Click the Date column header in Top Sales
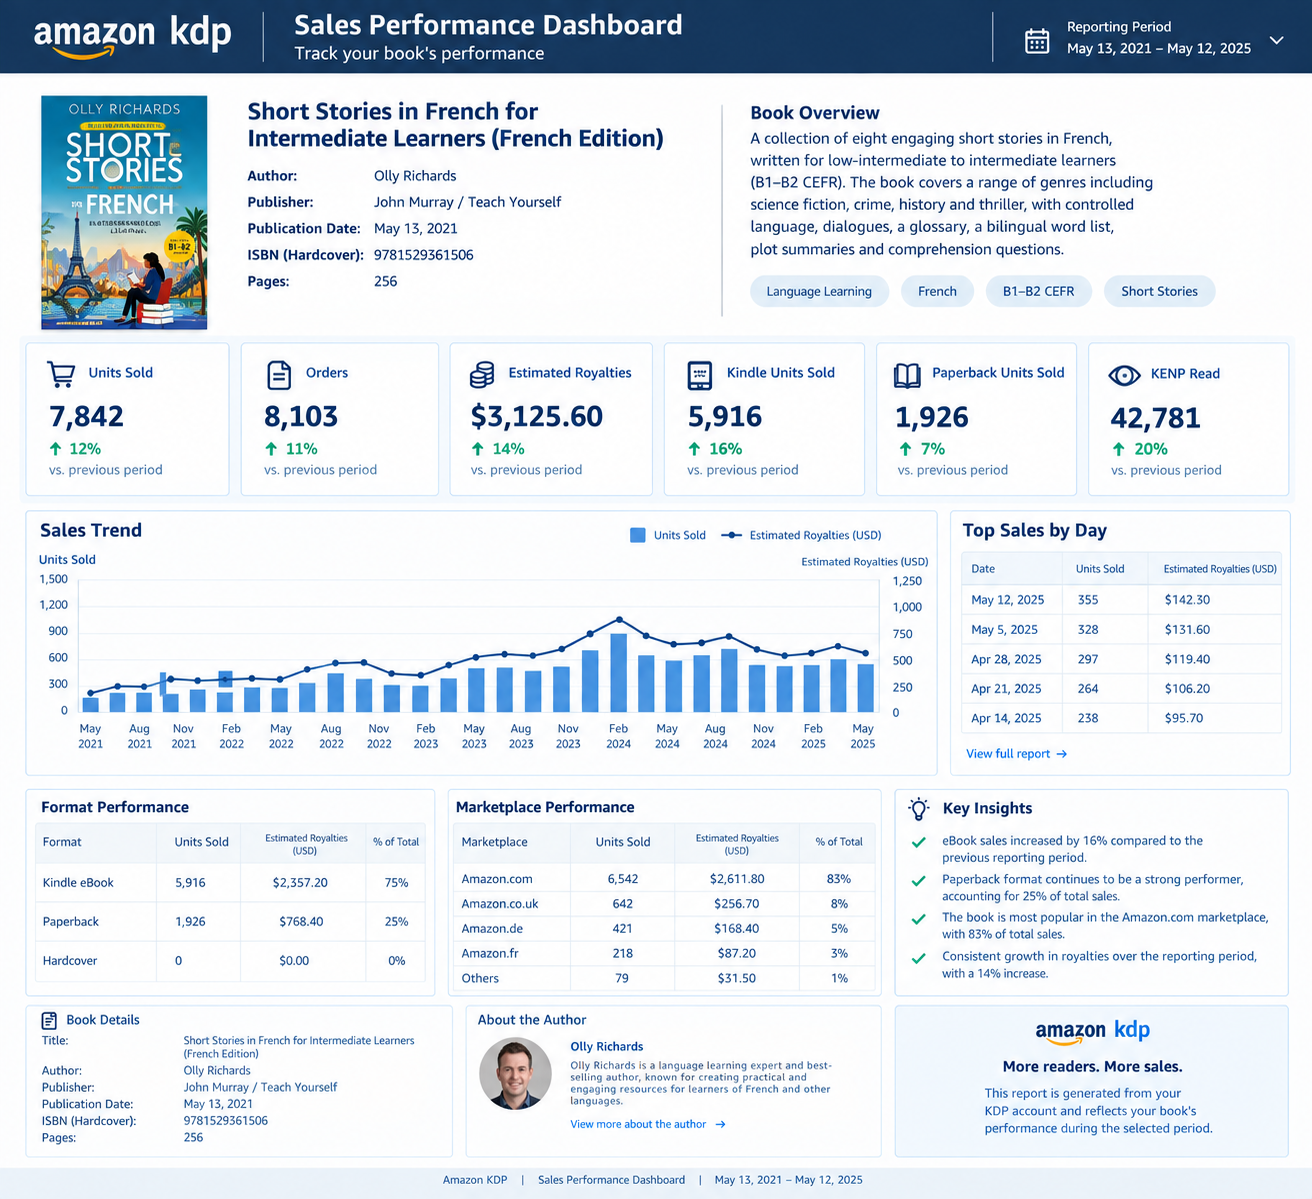 click(983, 569)
